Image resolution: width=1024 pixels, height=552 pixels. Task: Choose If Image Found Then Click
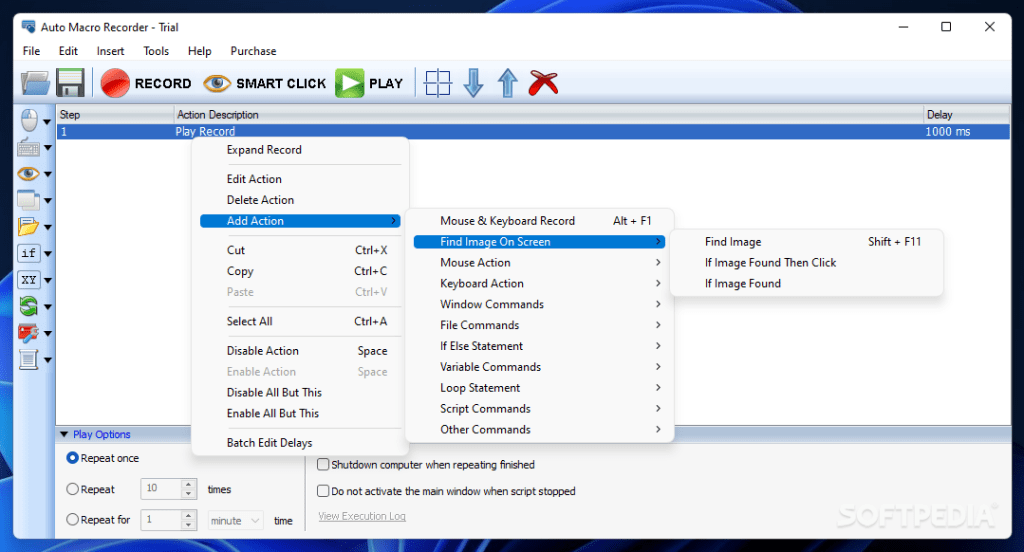tap(807, 263)
